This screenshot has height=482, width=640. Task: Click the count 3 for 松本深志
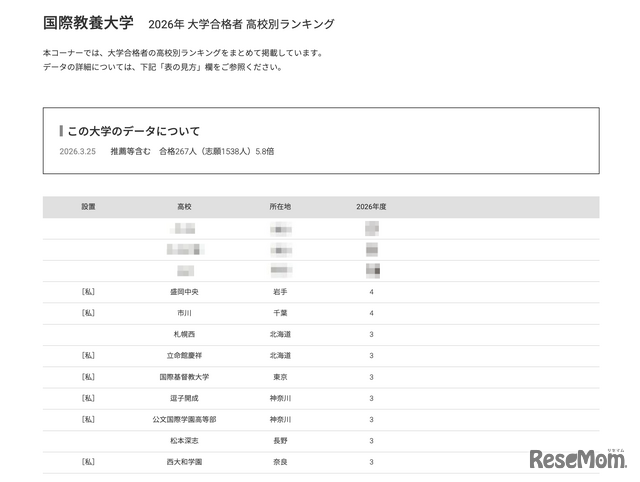[371, 440]
